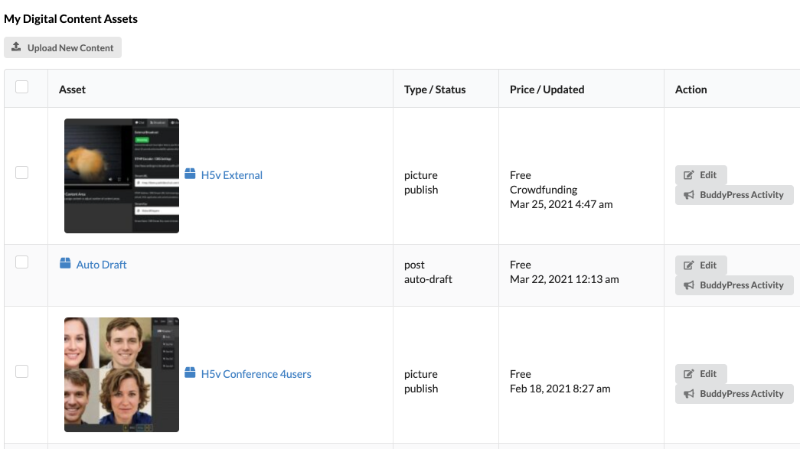Click the box icon beside H5v Conference 4users
Viewport: 800px width, 449px height.
point(190,373)
